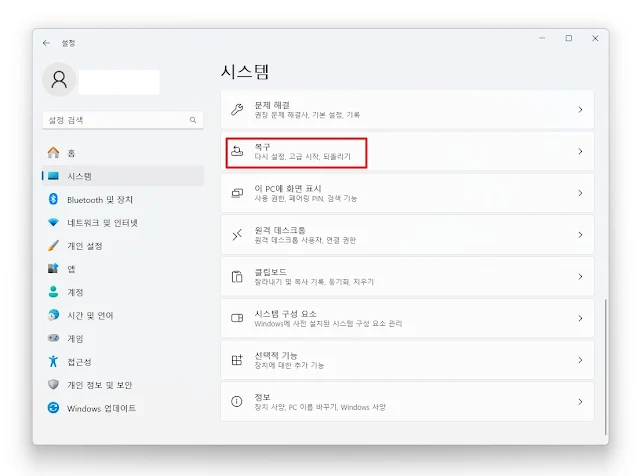Click the vertical scrollbar thumb
The width and height of the screenshot is (640, 476).
click(x=606, y=367)
